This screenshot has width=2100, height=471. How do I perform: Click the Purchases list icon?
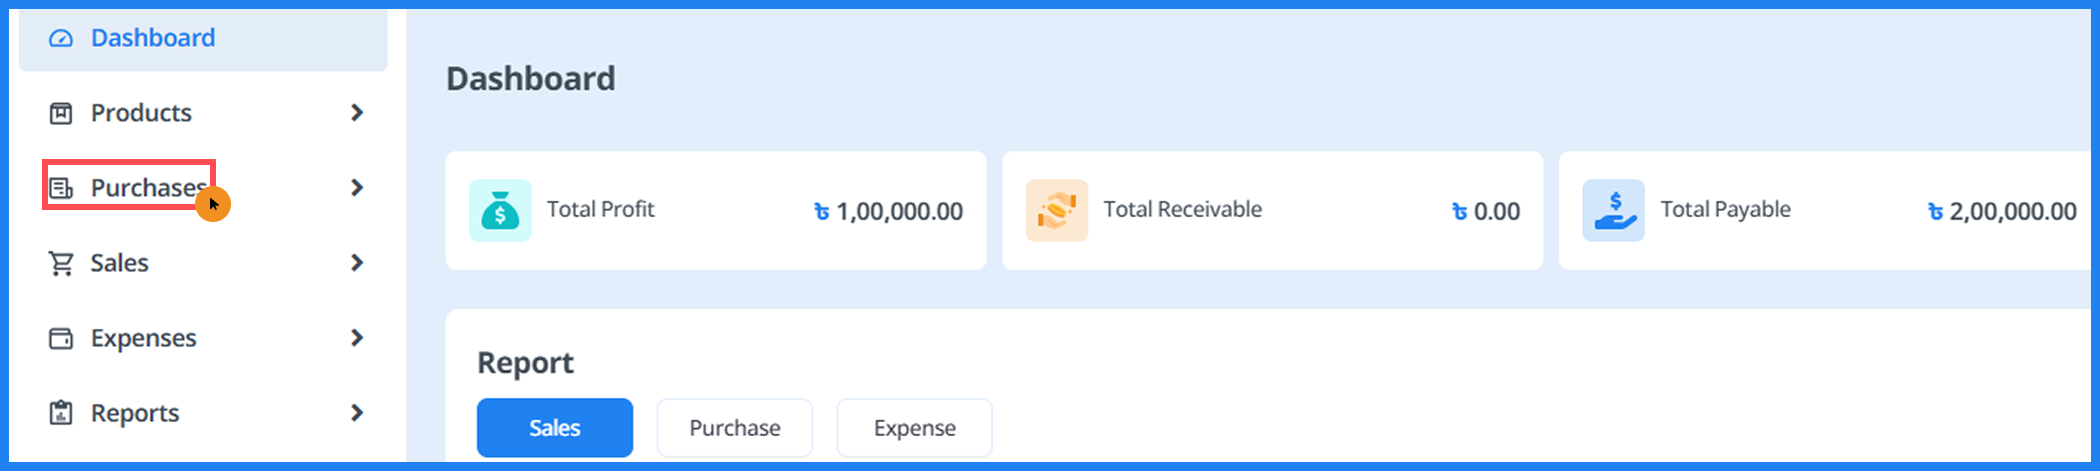61,188
